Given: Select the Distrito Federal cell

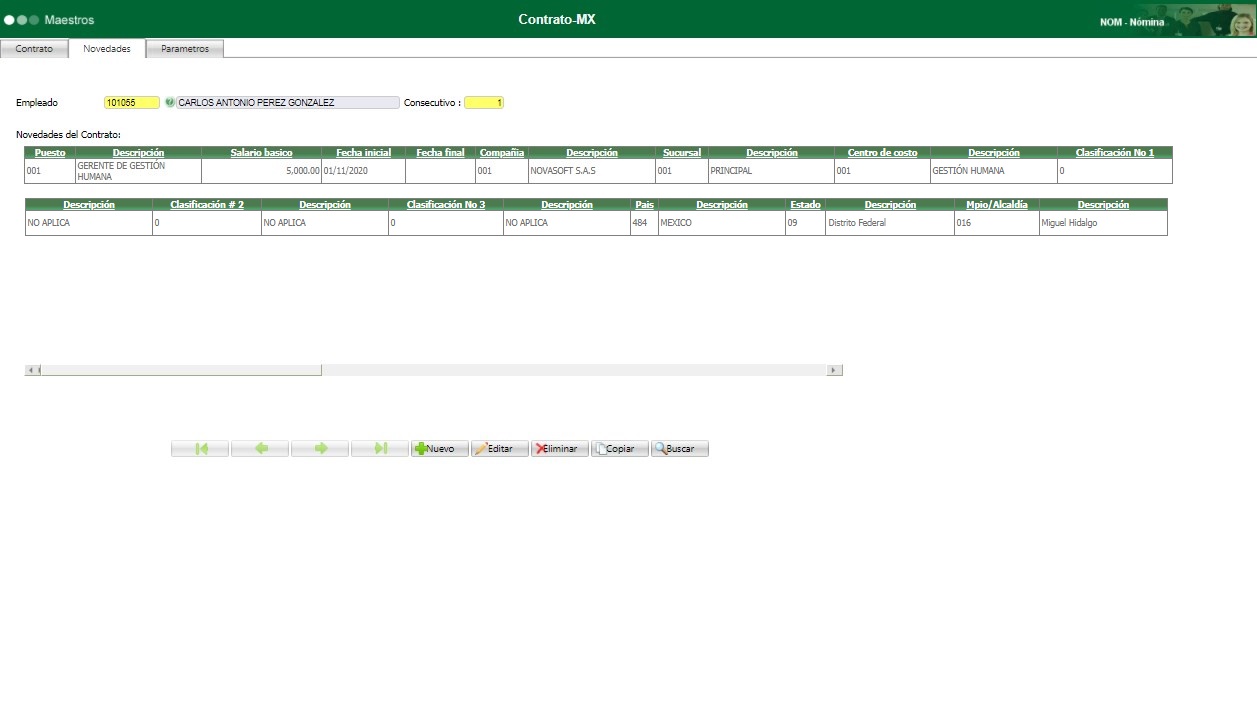Looking at the screenshot, I should point(890,223).
